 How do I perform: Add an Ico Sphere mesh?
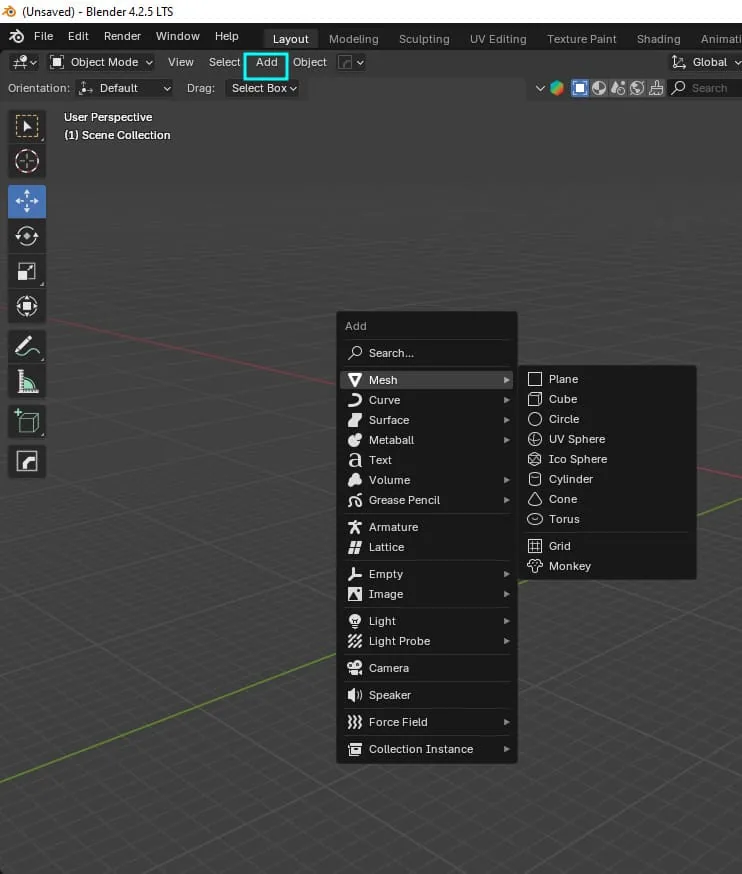click(x=607, y=459)
